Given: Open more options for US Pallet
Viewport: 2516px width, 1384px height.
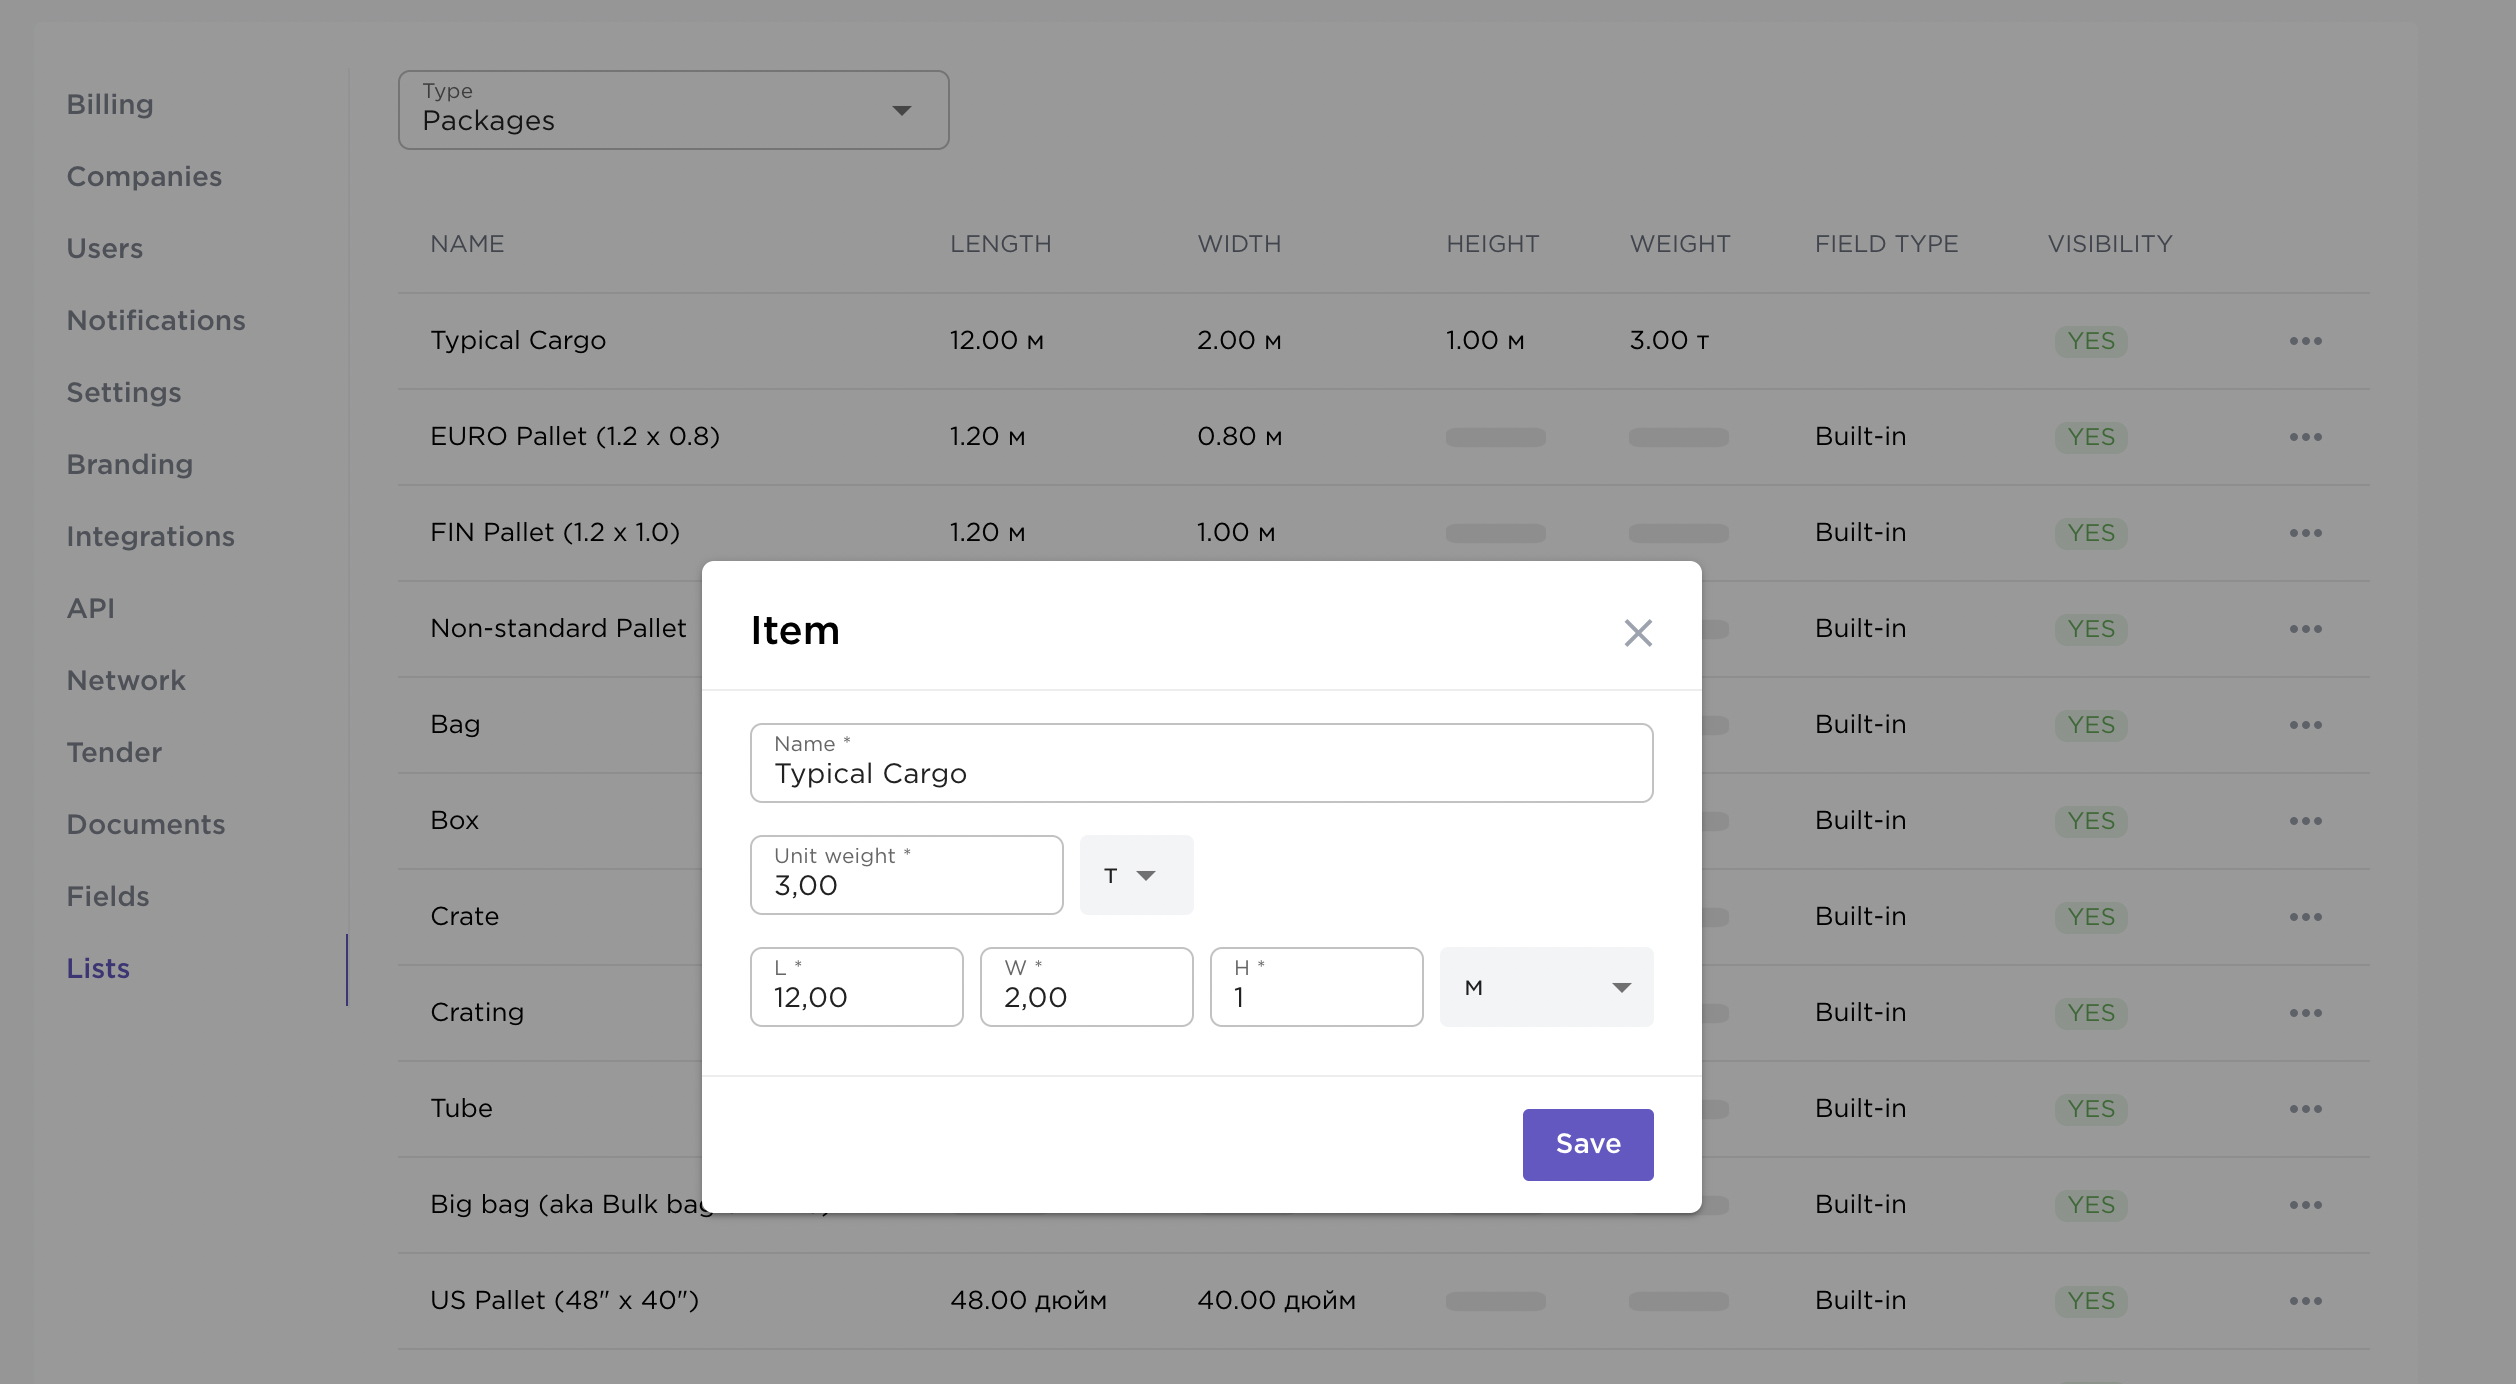Looking at the screenshot, I should (2305, 1301).
